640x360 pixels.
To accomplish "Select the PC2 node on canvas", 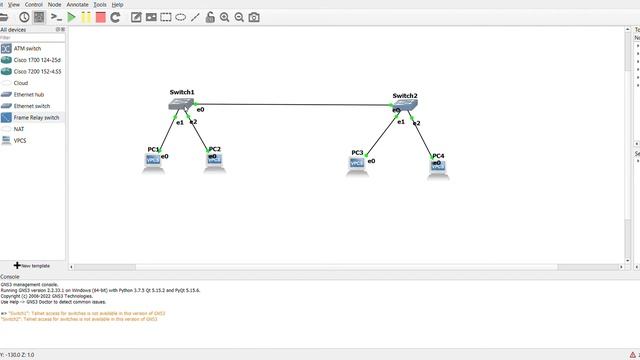I will (x=215, y=163).
